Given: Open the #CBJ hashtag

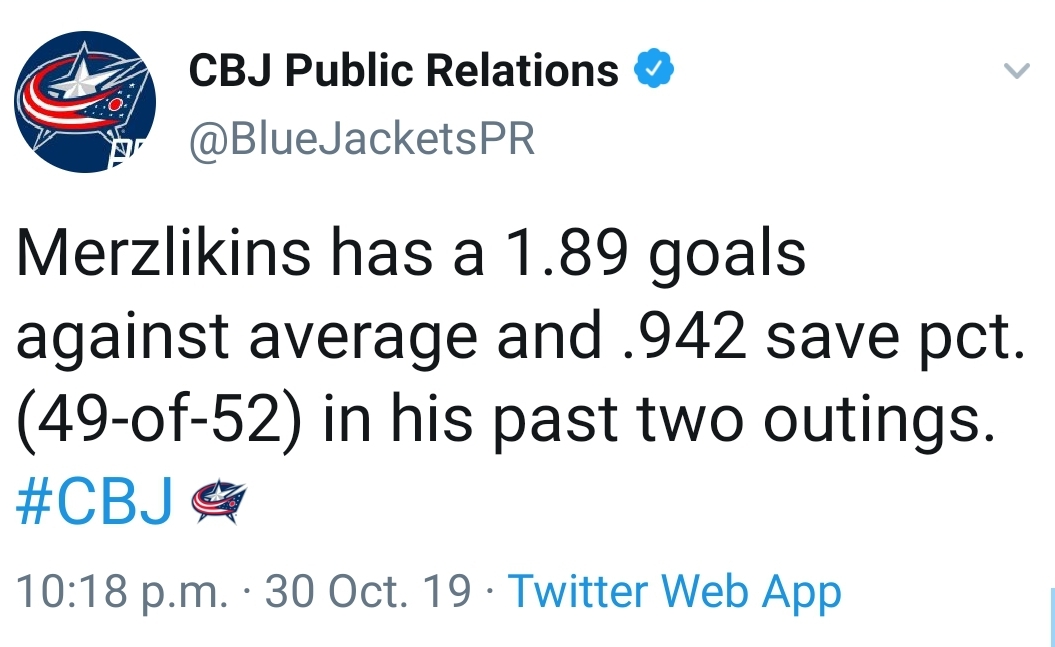Looking at the screenshot, I should tap(94, 500).
